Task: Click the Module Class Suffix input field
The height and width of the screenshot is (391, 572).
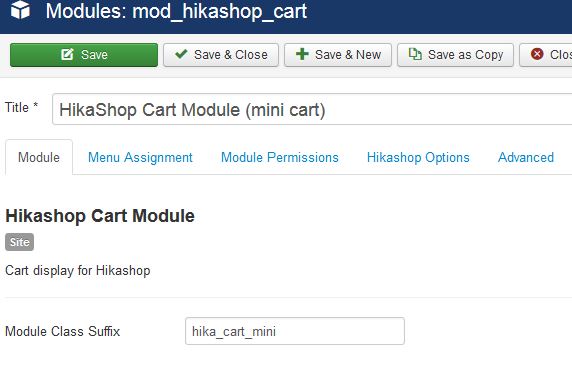Action: click(295, 331)
